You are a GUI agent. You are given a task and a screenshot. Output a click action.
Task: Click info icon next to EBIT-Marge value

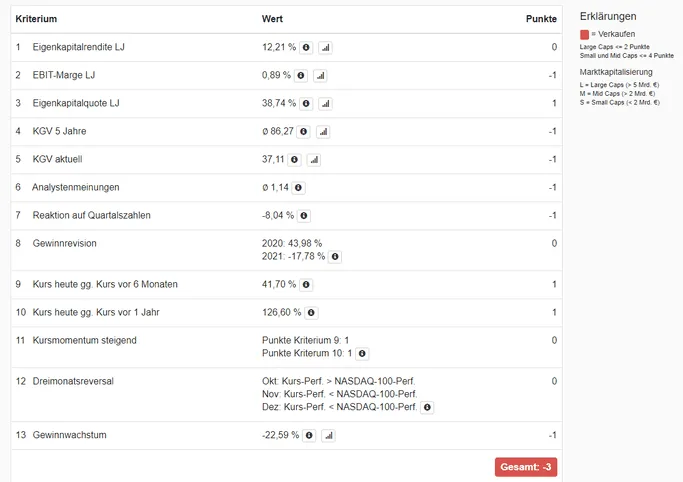pyautogui.click(x=301, y=75)
